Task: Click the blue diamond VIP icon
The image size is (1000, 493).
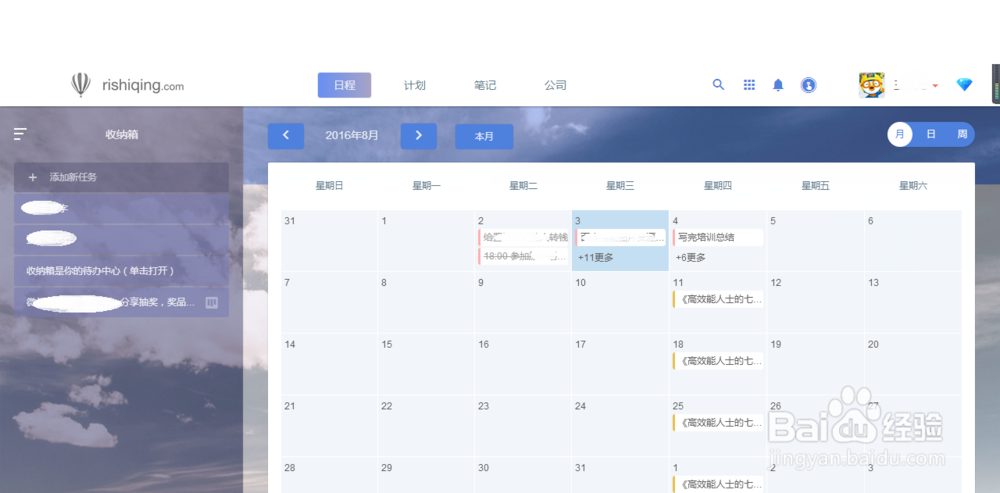Action: pos(964,85)
